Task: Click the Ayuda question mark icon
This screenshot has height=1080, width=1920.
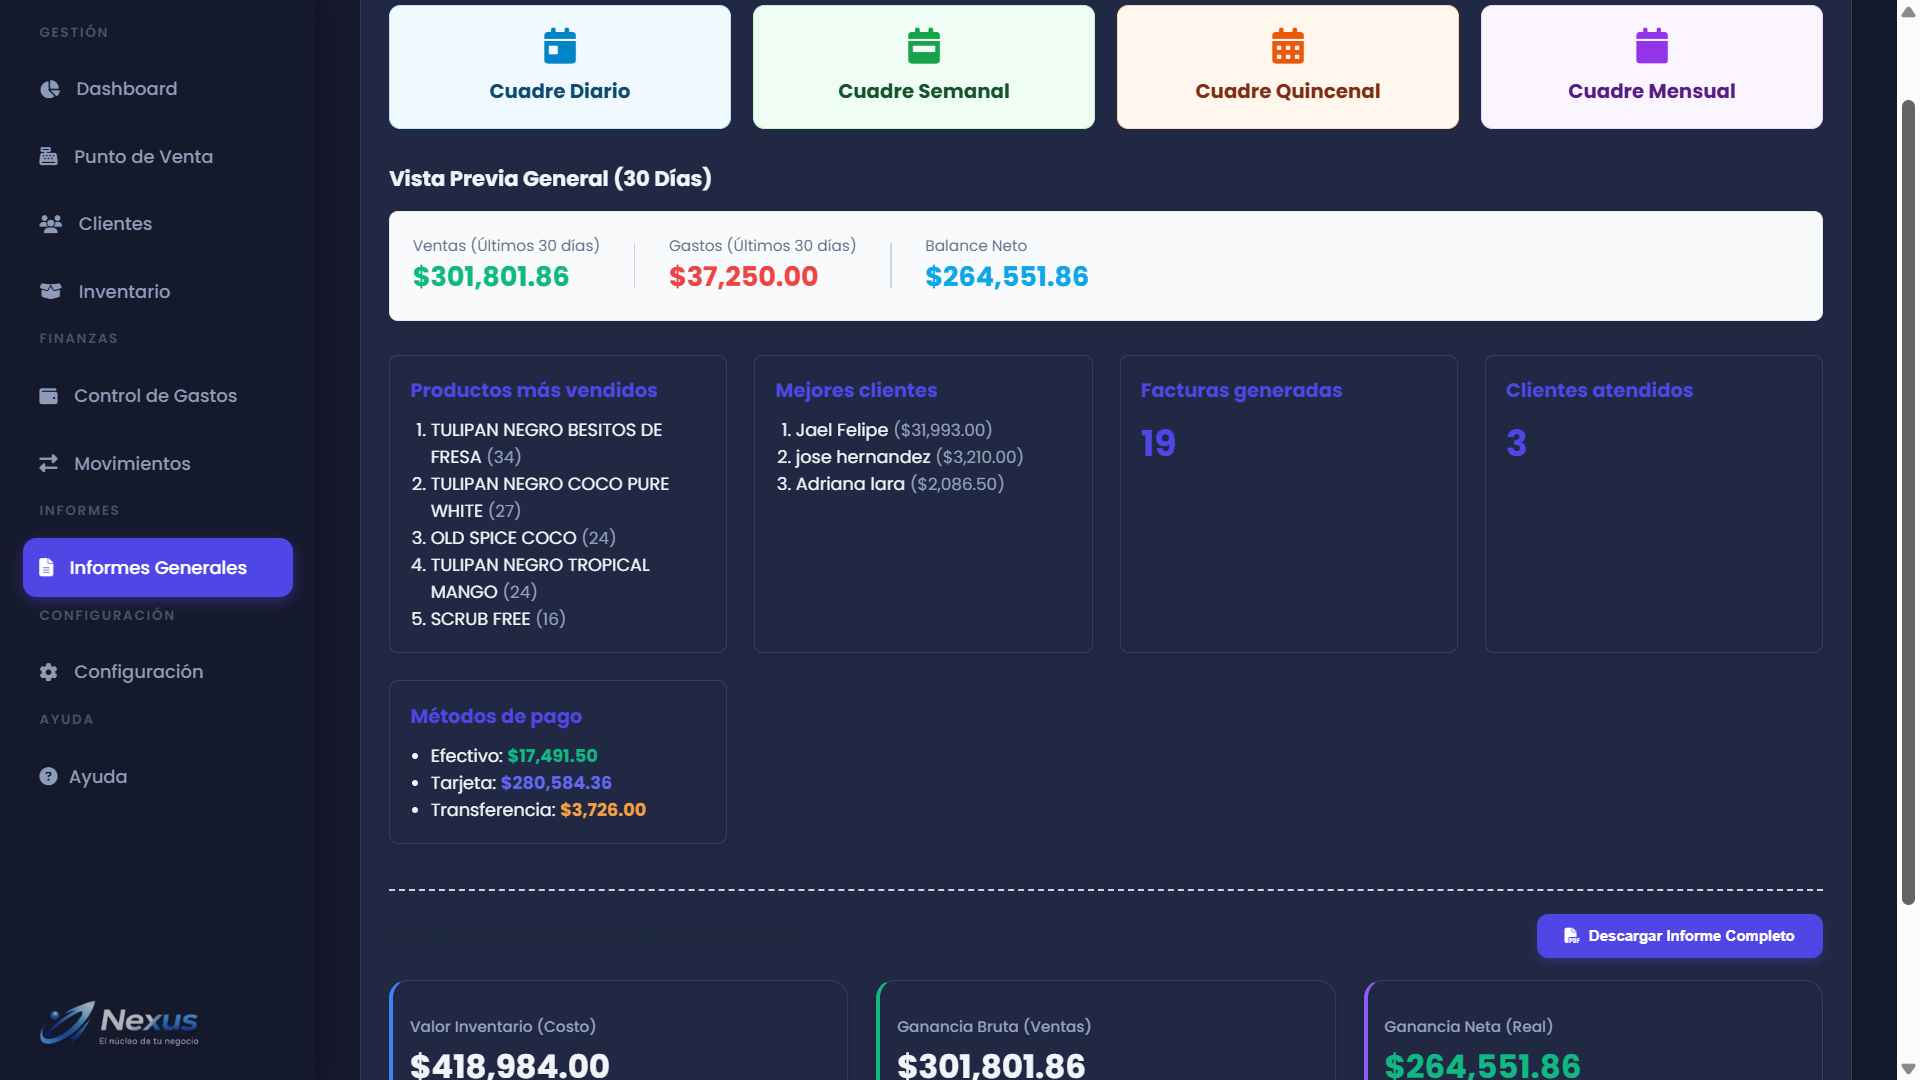Action: tap(48, 777)
